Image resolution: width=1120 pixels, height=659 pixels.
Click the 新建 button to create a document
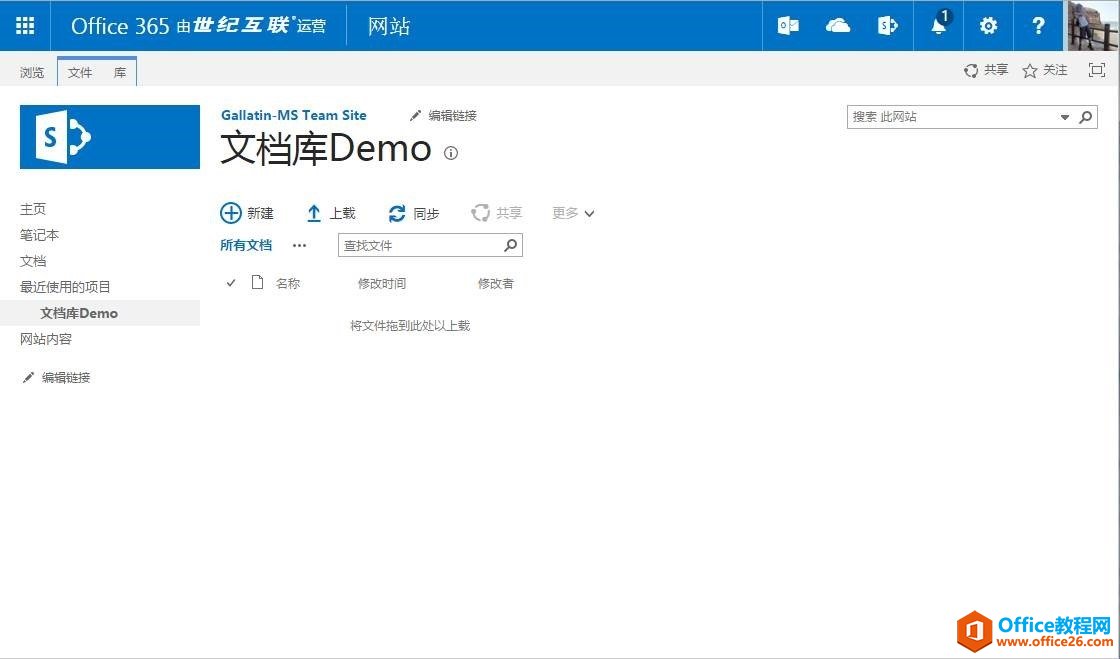click(x=247, y=213)
